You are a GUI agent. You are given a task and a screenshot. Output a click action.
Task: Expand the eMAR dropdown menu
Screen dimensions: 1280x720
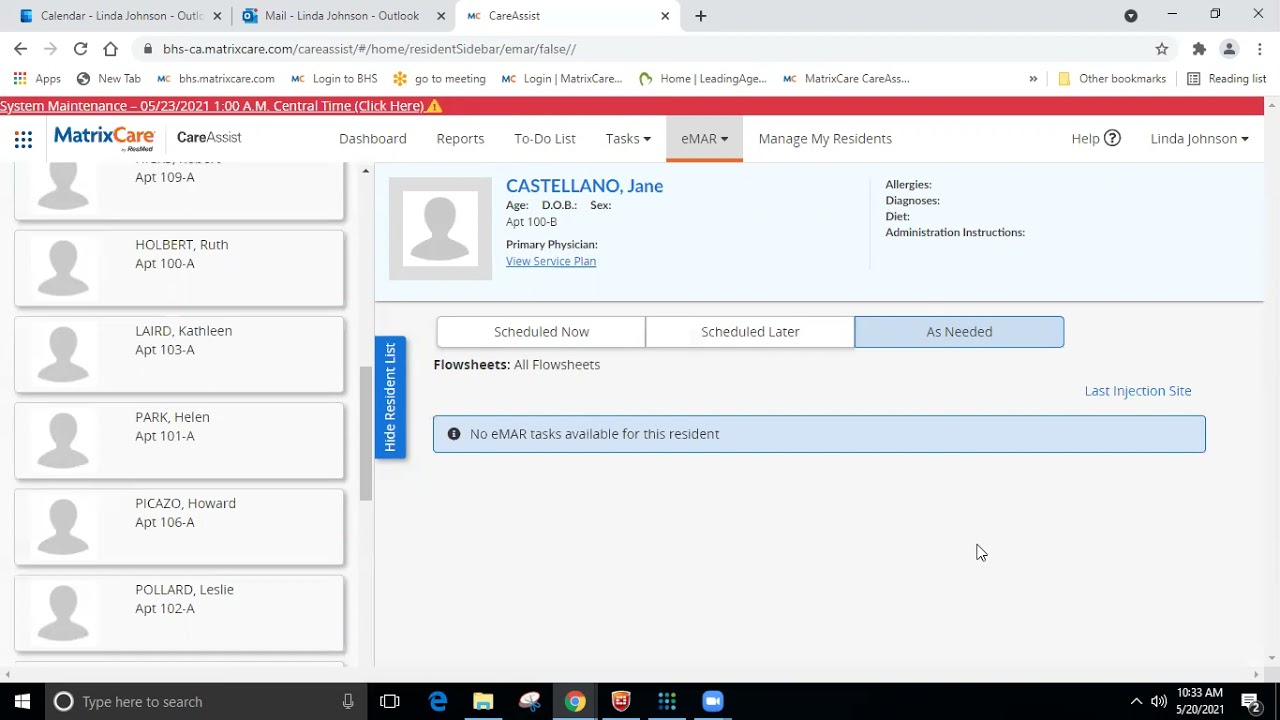[704, 138]
